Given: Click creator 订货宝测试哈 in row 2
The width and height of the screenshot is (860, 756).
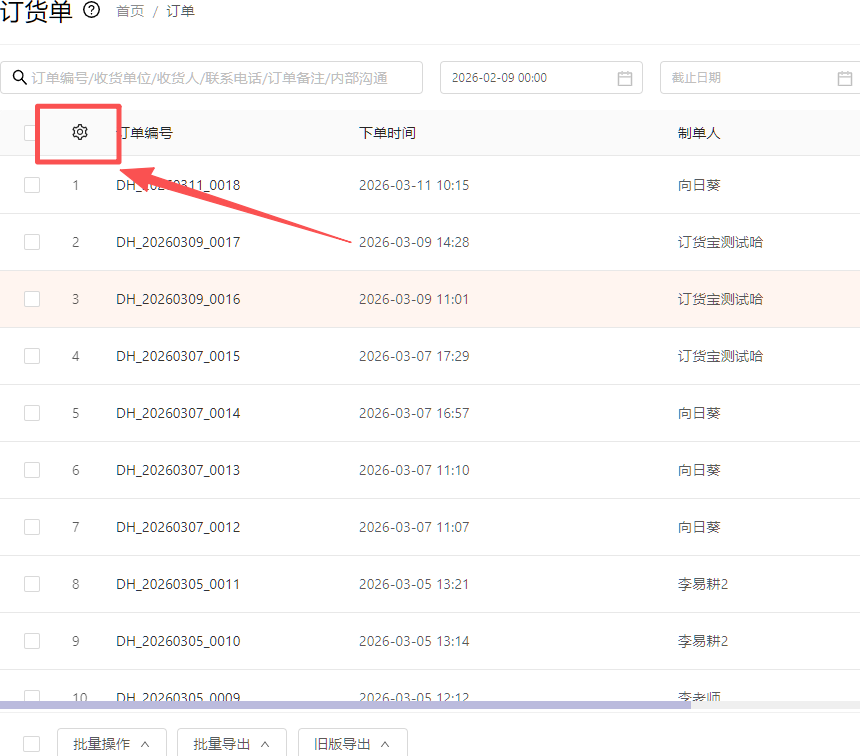Looking at the screenshot, I should point(720,242).
